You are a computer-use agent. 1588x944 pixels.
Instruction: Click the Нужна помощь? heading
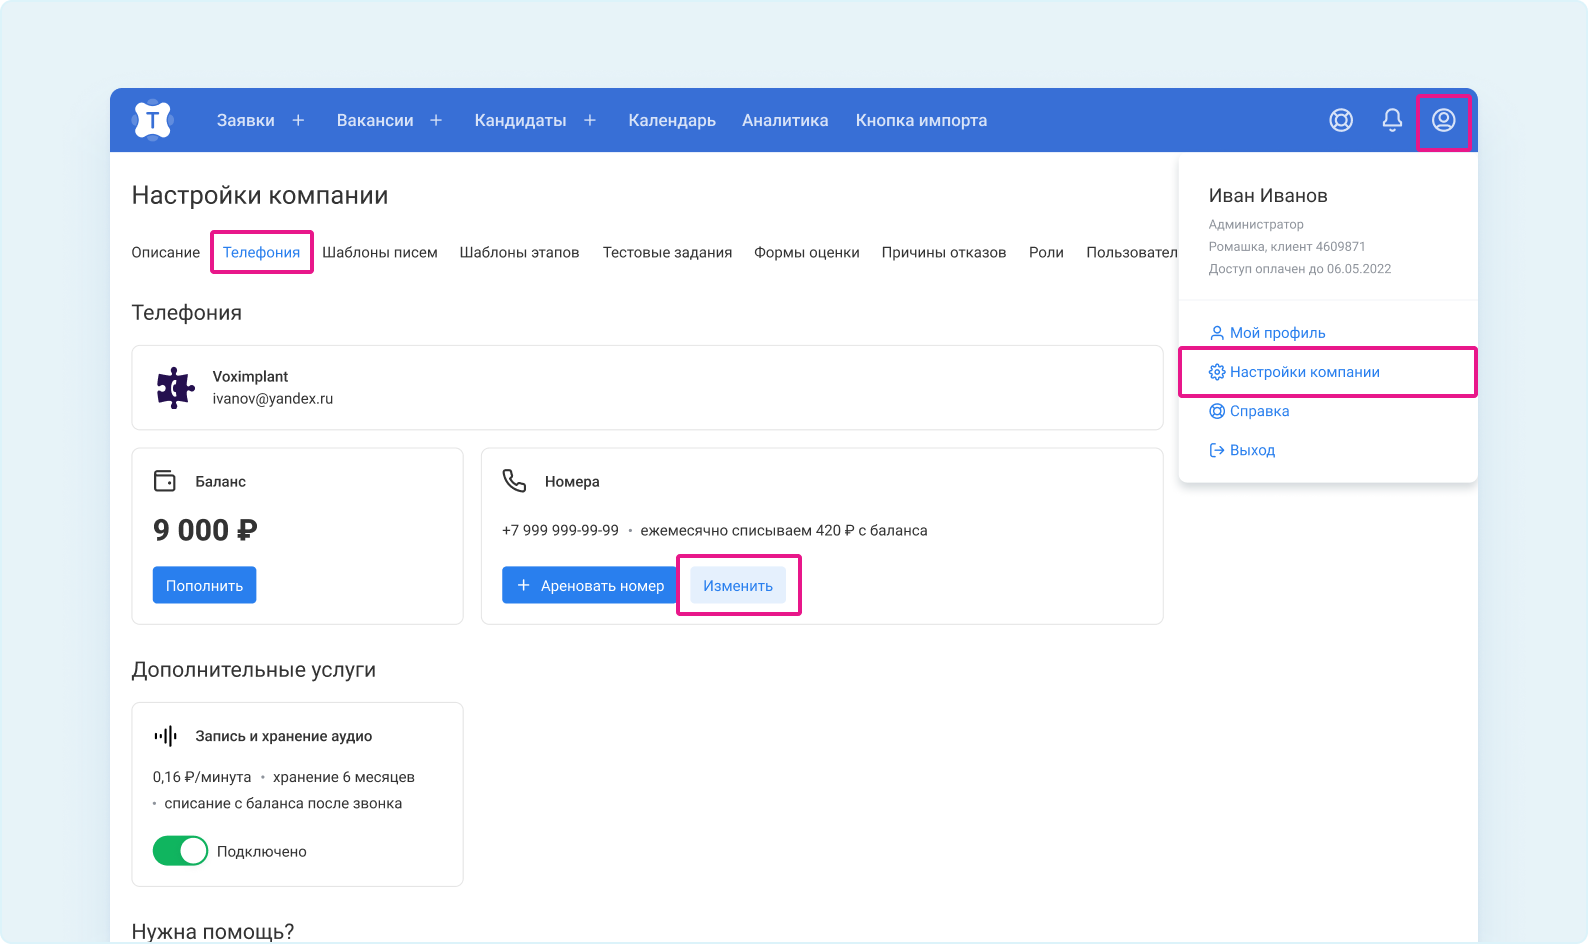click(x=213, y=931)
